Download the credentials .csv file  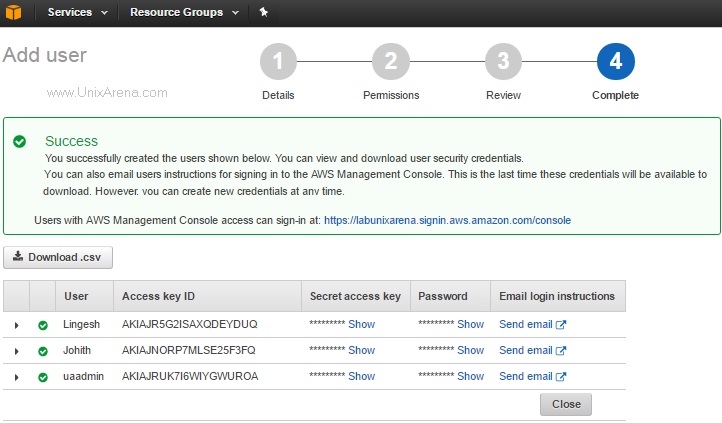tap(58, 257)
